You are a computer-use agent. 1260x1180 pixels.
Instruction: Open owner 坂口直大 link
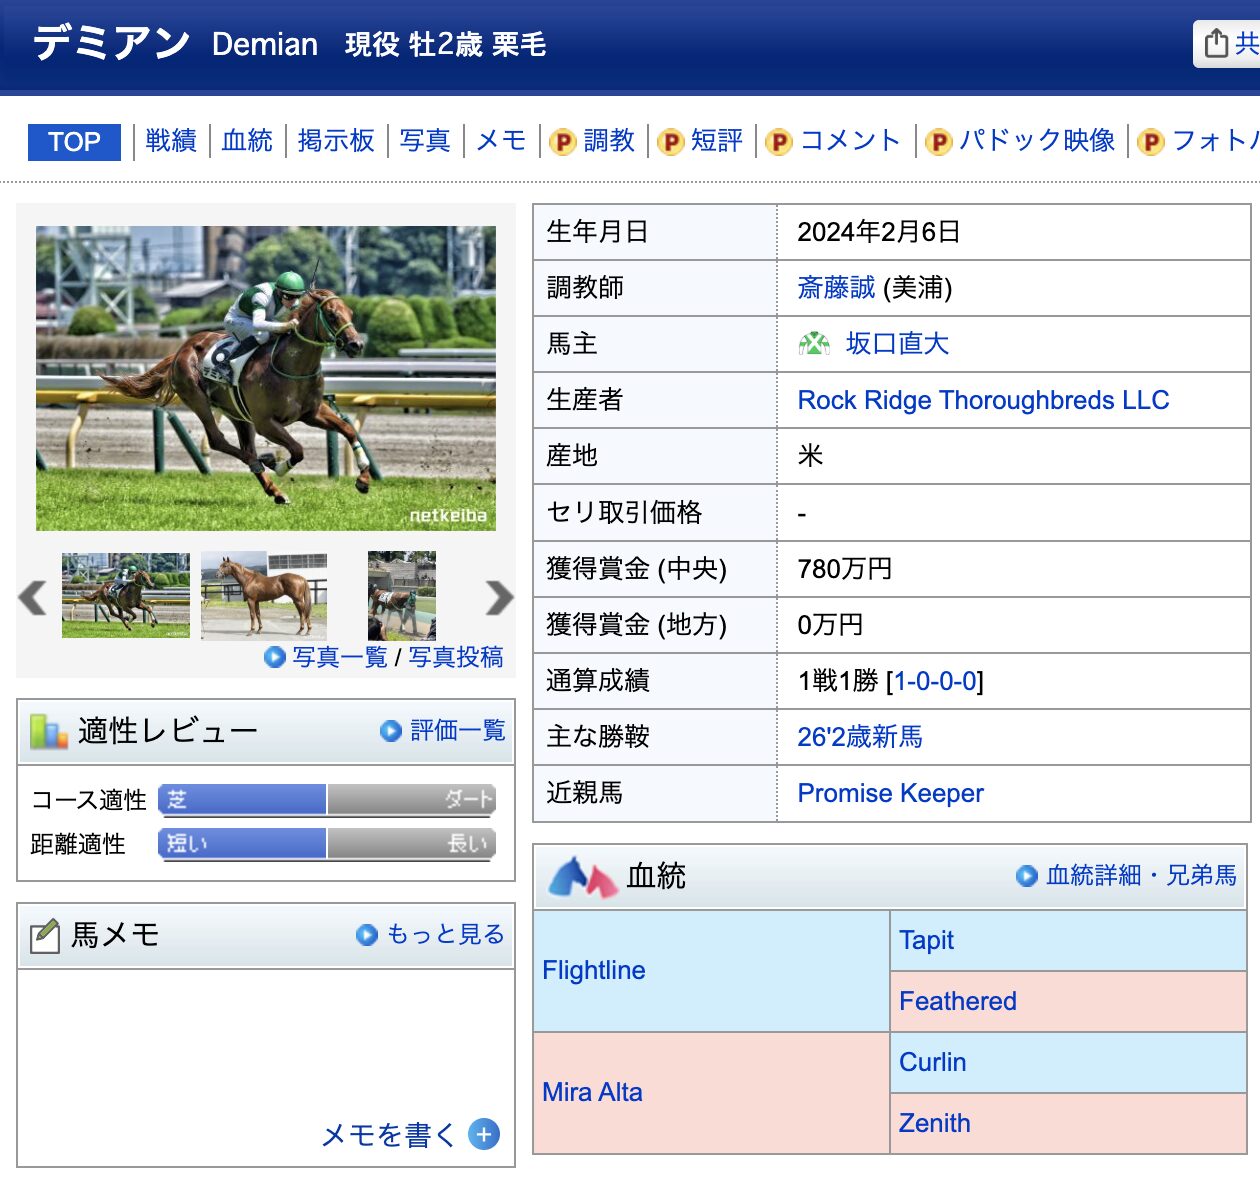click(897, 344)
